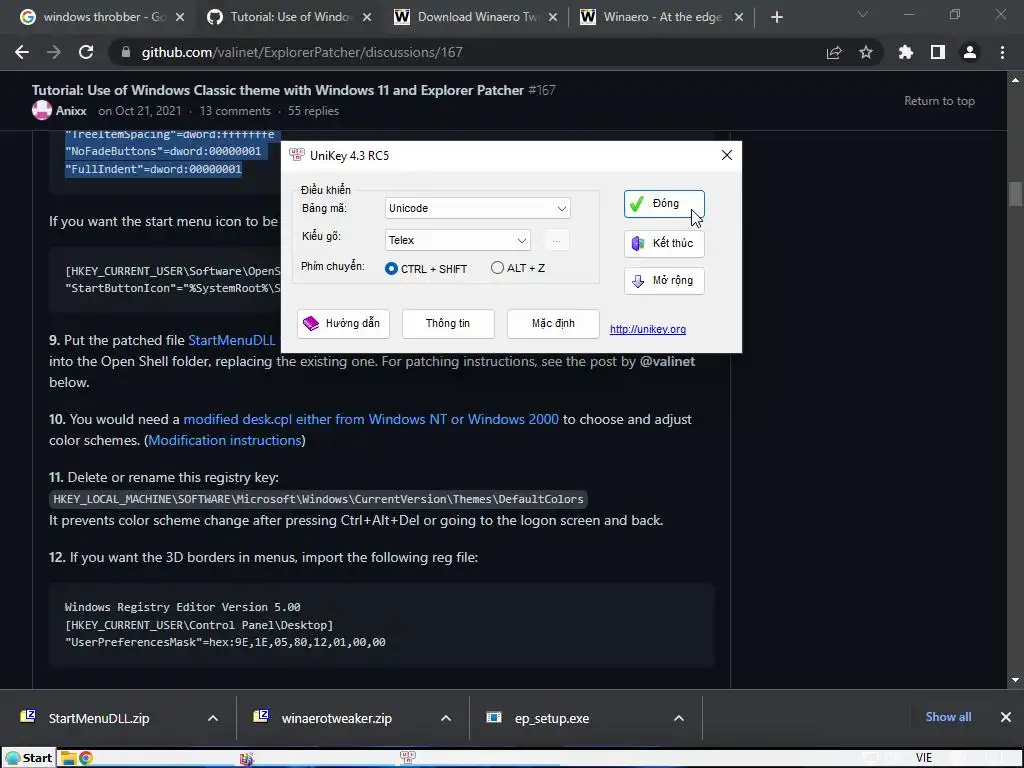
Task: Click the Kết thúc button in UniKey
Action: pyautogui.click(x=664, y=243)
